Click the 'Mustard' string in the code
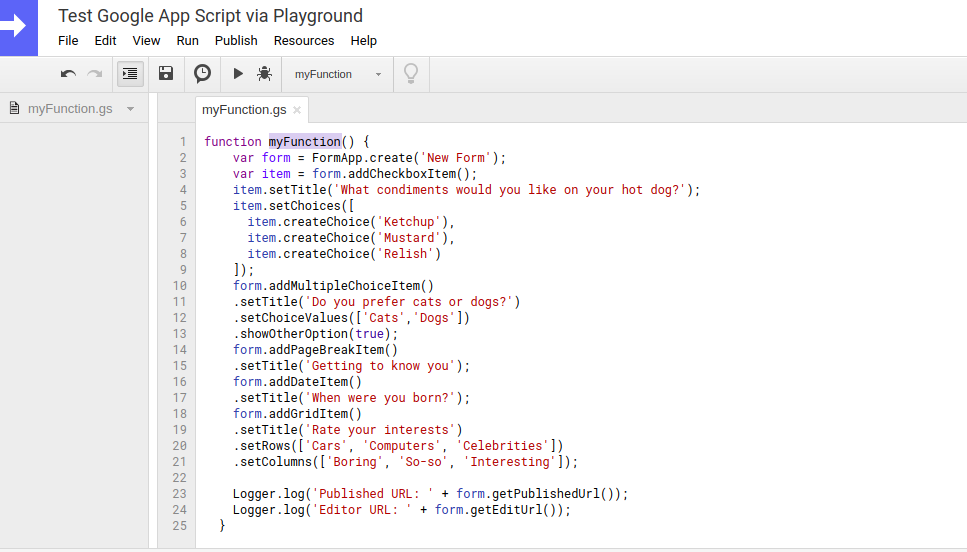Viewport: 967px width, 552px height. [409, 238]
